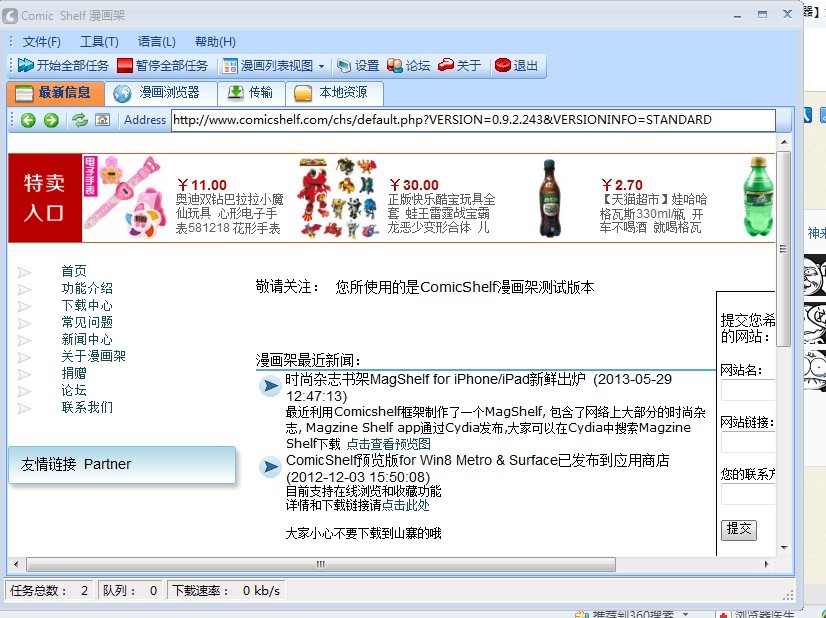Open Settings (设置) in the toolbar
Viewport: 826px width, 618px height.
point(358,65)
